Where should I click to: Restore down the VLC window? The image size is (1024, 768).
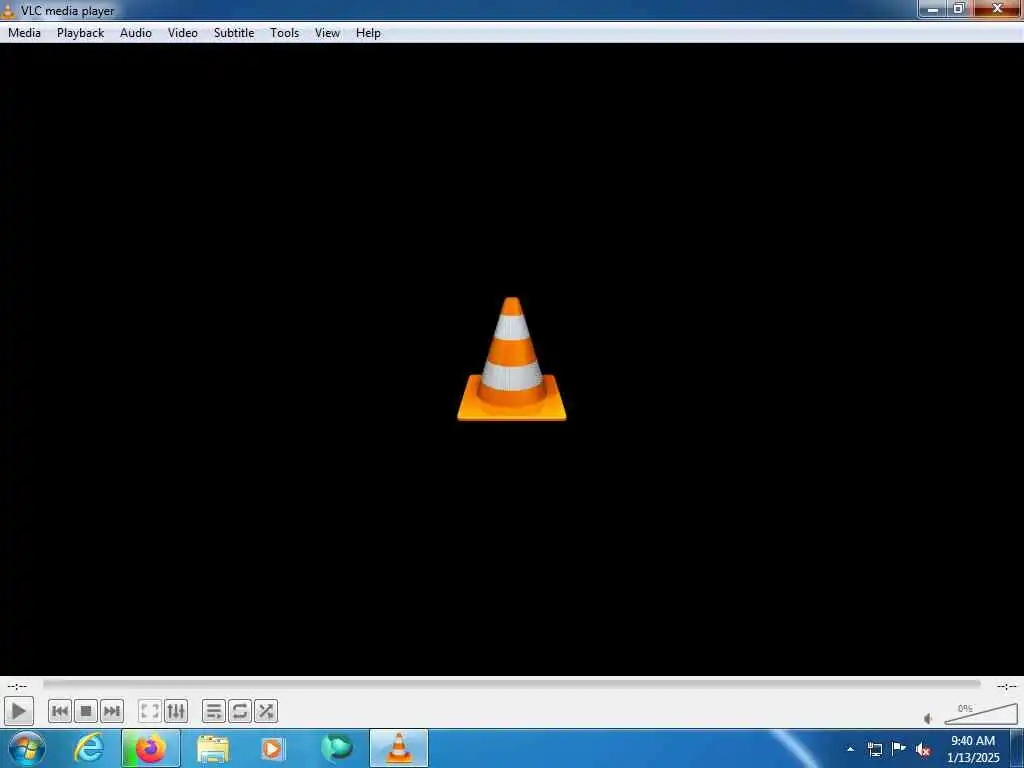click(959, 9)
